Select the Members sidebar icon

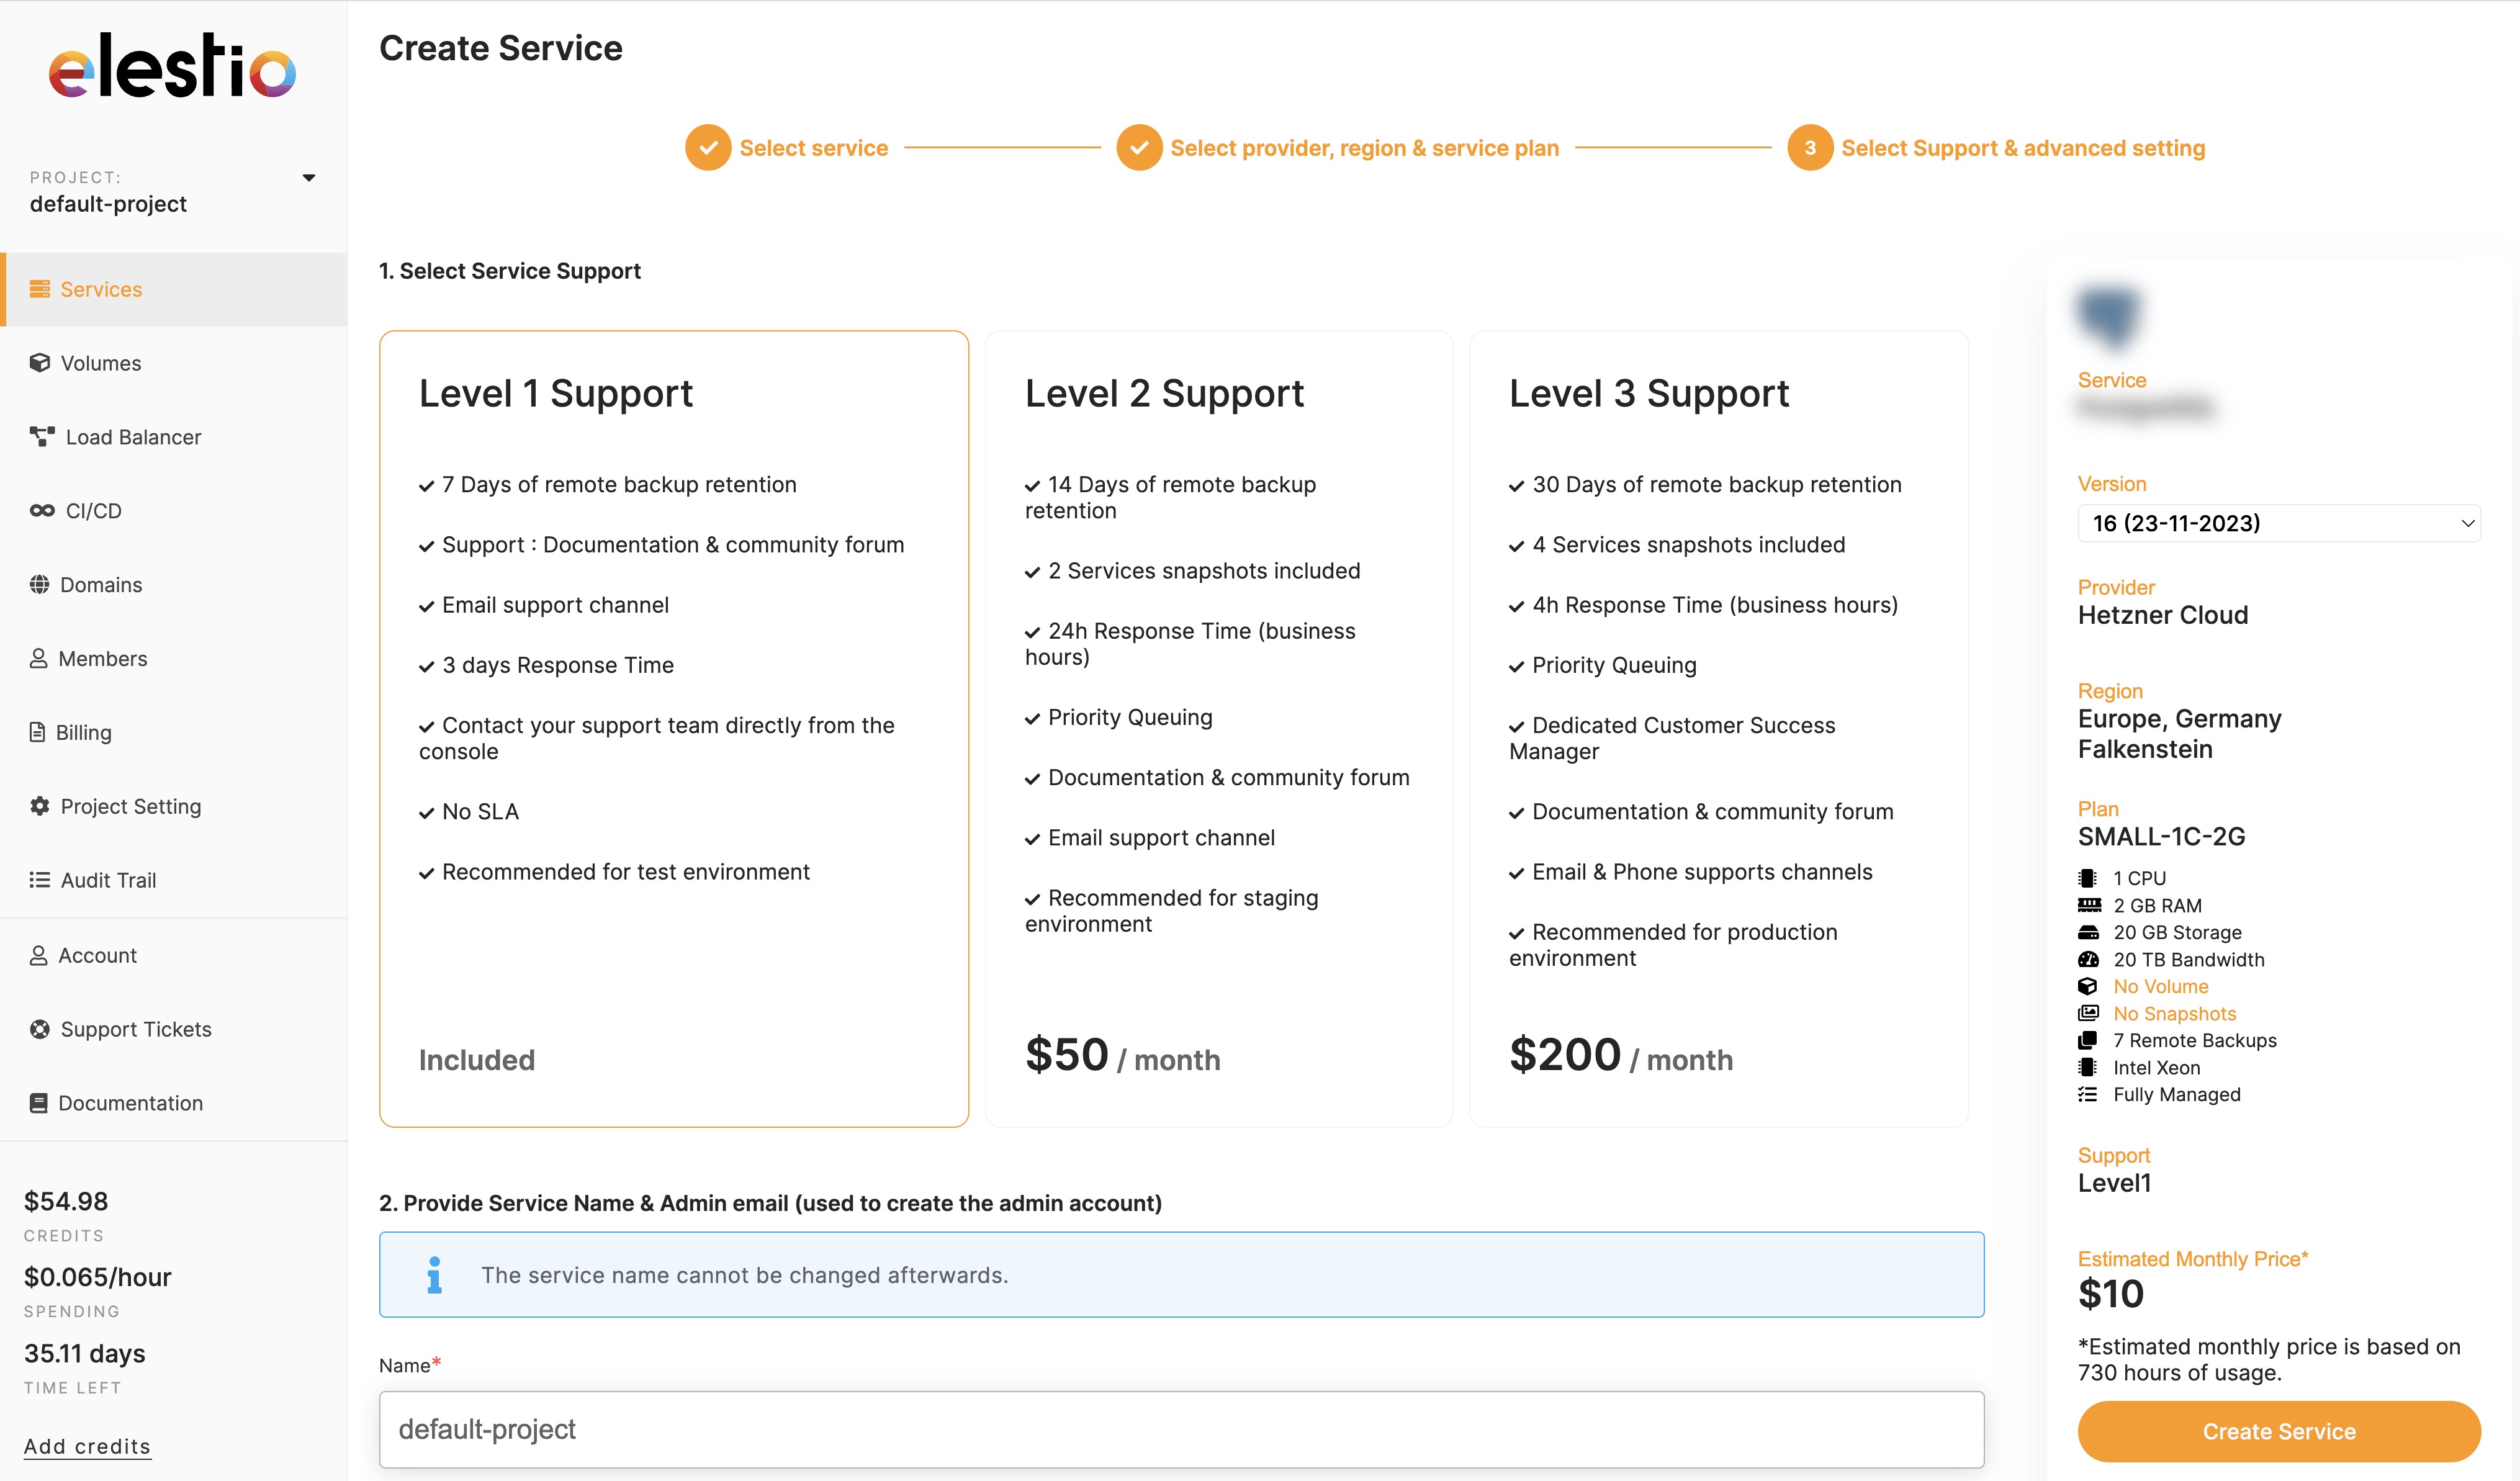(103, 658)
